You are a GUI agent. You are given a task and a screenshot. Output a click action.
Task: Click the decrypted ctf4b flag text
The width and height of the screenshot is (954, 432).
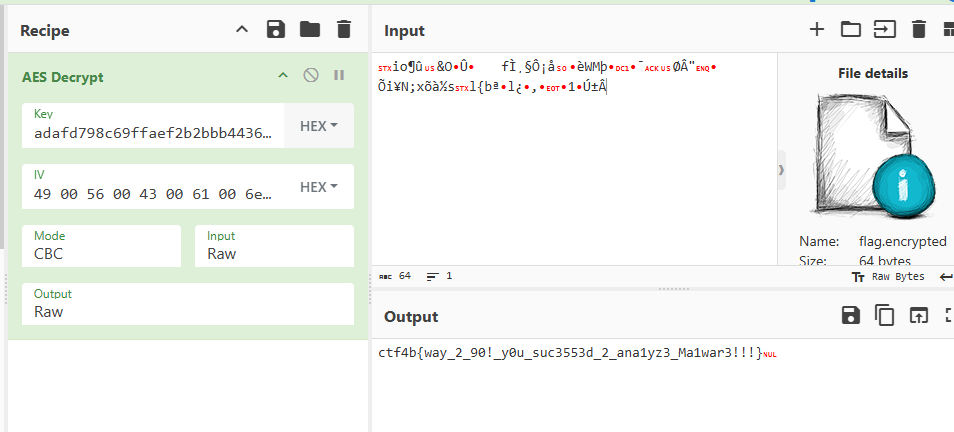(570, 353)
